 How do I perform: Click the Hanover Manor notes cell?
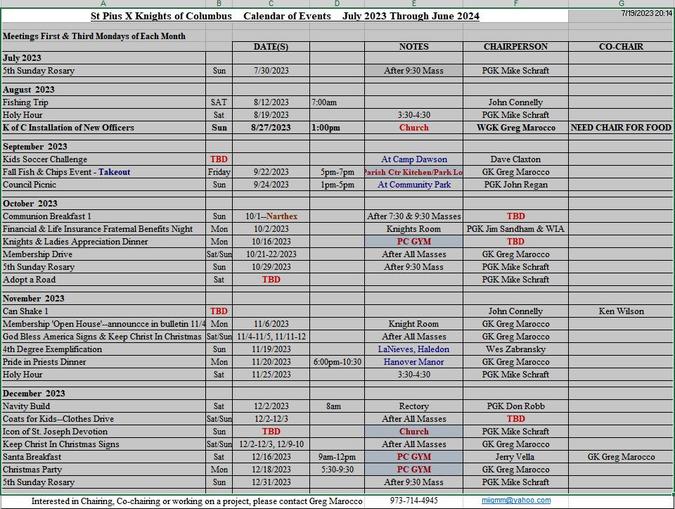(413, 362)
